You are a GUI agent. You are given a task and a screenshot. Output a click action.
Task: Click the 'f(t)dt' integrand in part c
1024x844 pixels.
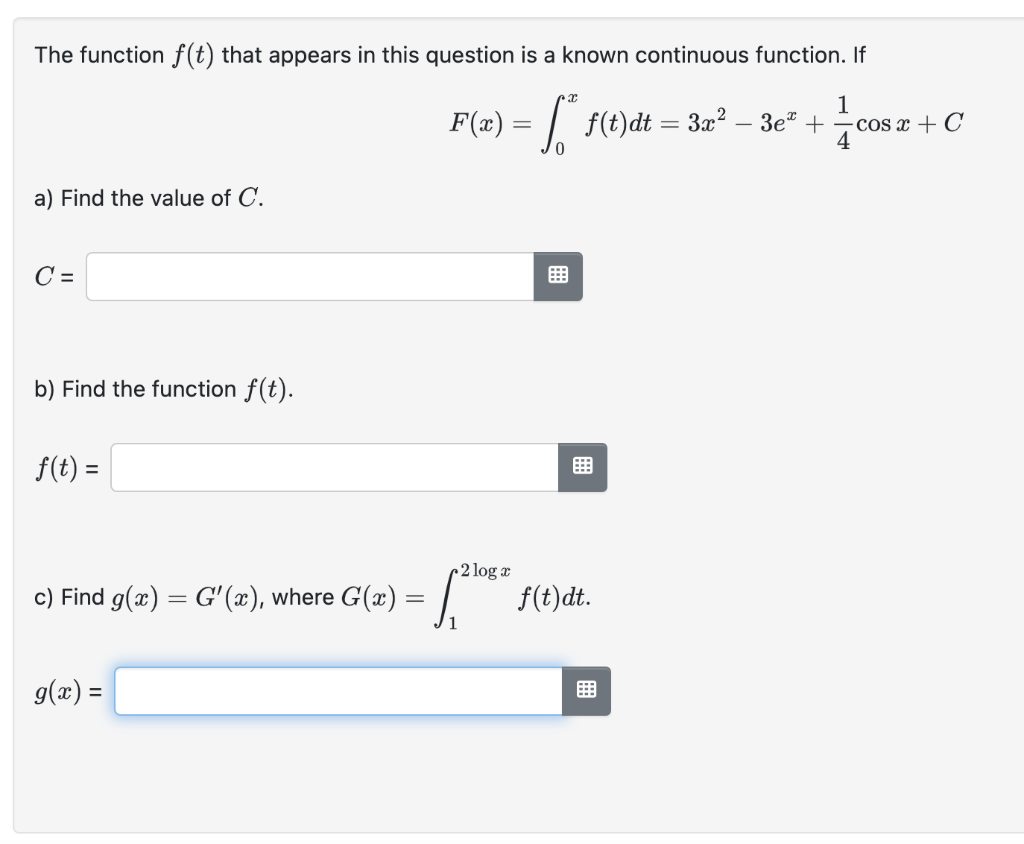click(x=554, y=597)
